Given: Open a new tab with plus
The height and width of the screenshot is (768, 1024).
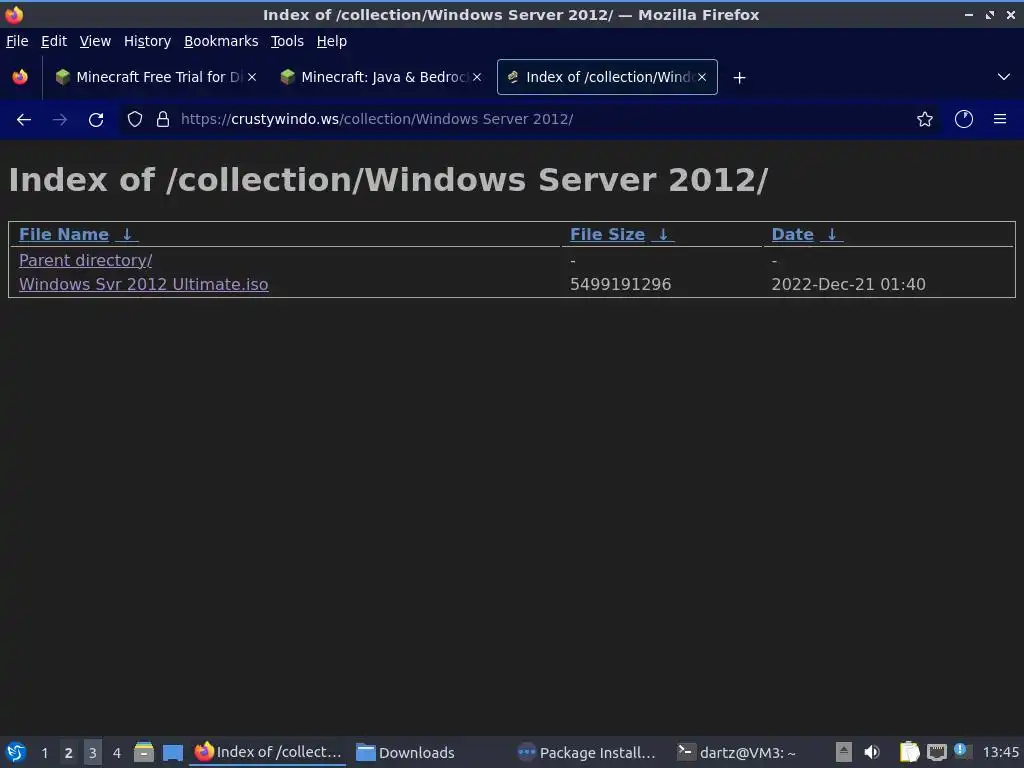Looking at the screenshot, I should 739,78.
